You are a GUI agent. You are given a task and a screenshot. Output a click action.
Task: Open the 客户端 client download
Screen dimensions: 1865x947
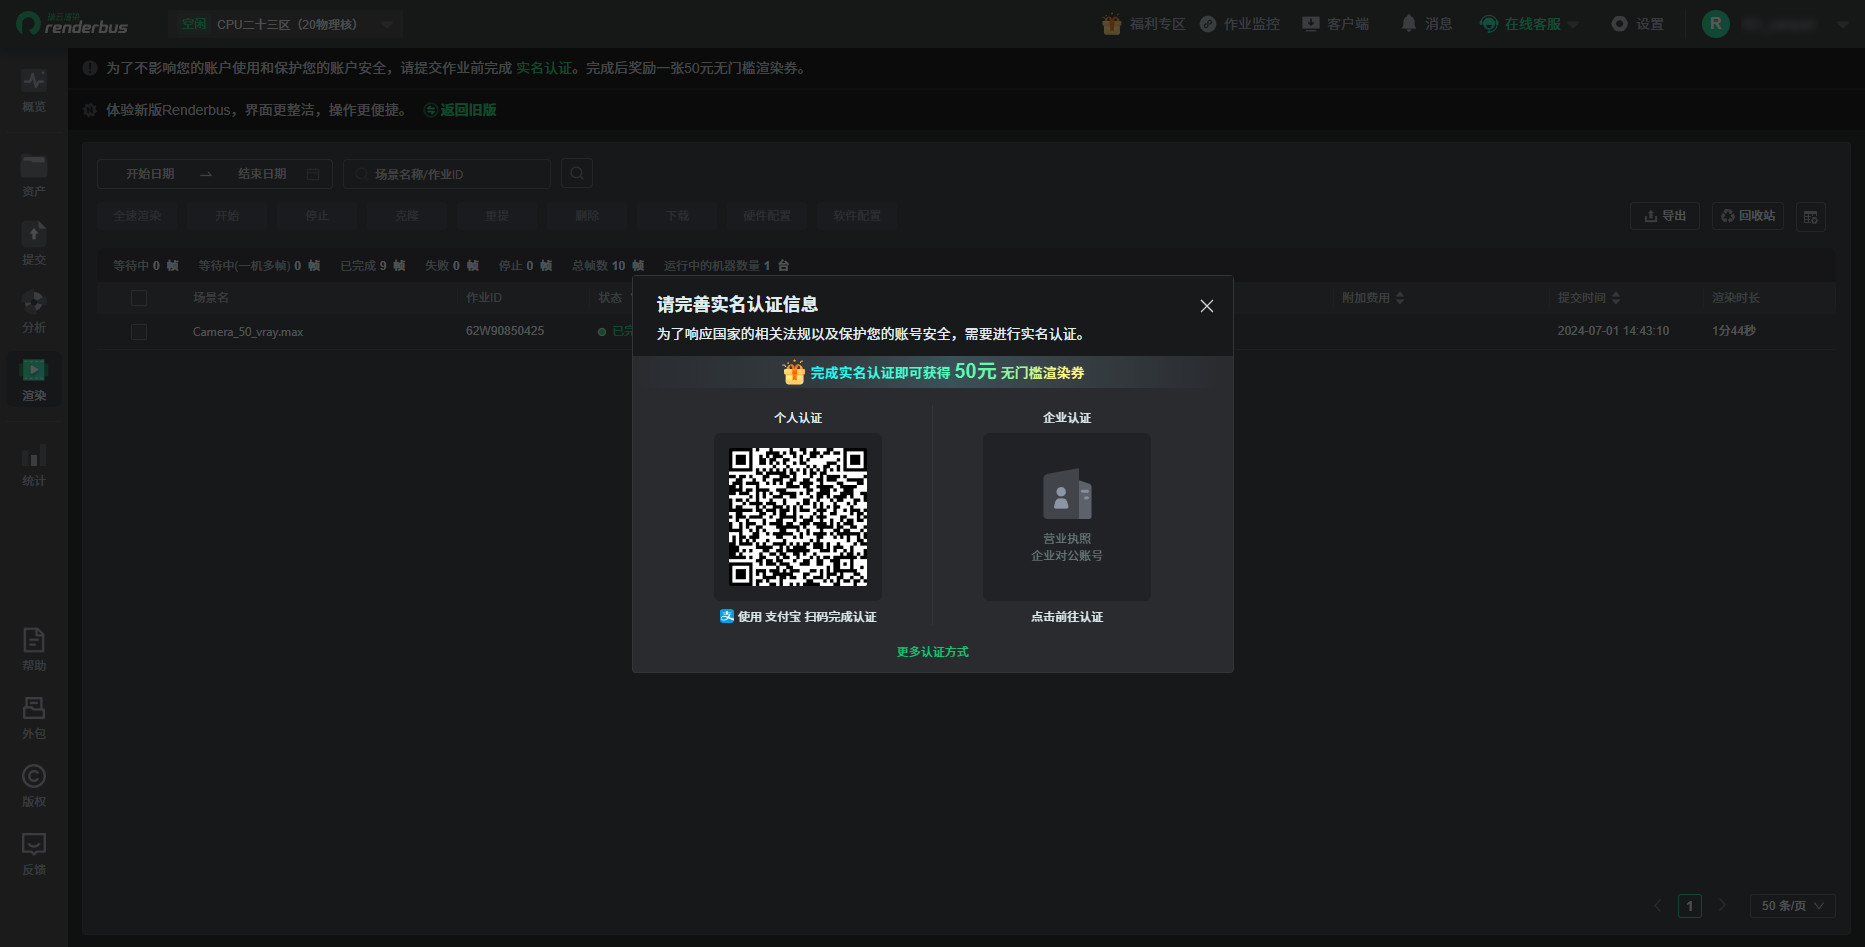pos(1336,24)
